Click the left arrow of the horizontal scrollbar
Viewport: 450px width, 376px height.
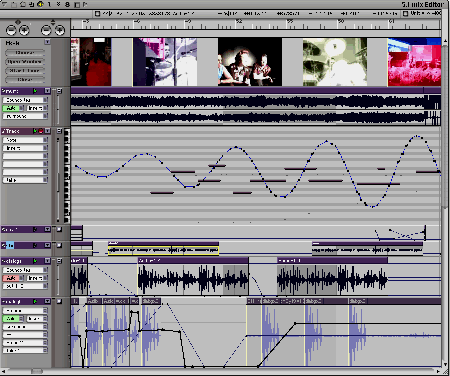click(3, 371)
